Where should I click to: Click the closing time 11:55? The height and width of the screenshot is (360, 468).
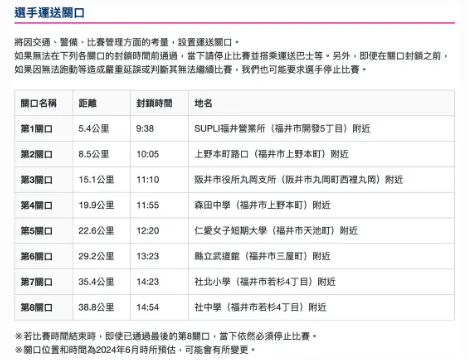(148, 205)
